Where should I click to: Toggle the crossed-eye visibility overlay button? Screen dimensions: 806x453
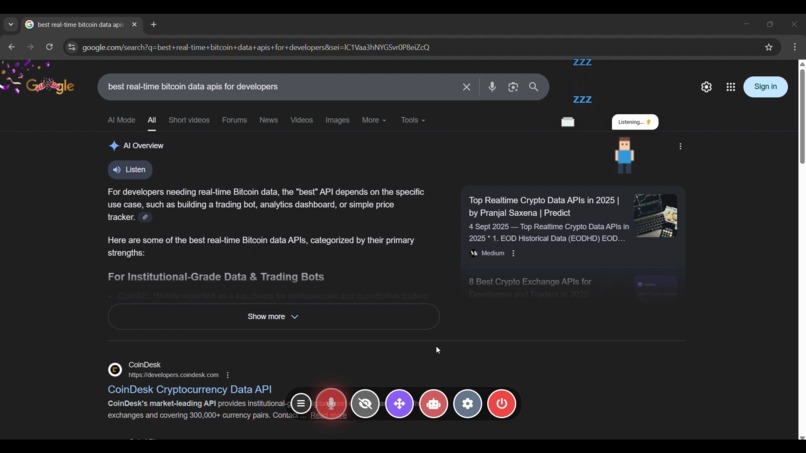click(x=365, y=404)
